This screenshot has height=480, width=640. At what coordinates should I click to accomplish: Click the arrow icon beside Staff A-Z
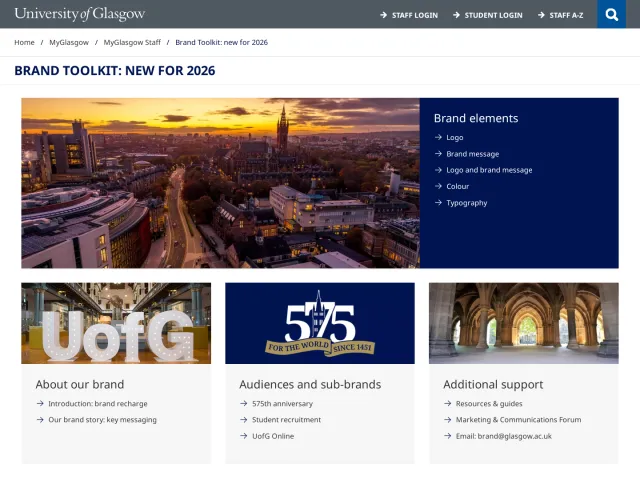[x=541, y=15]
